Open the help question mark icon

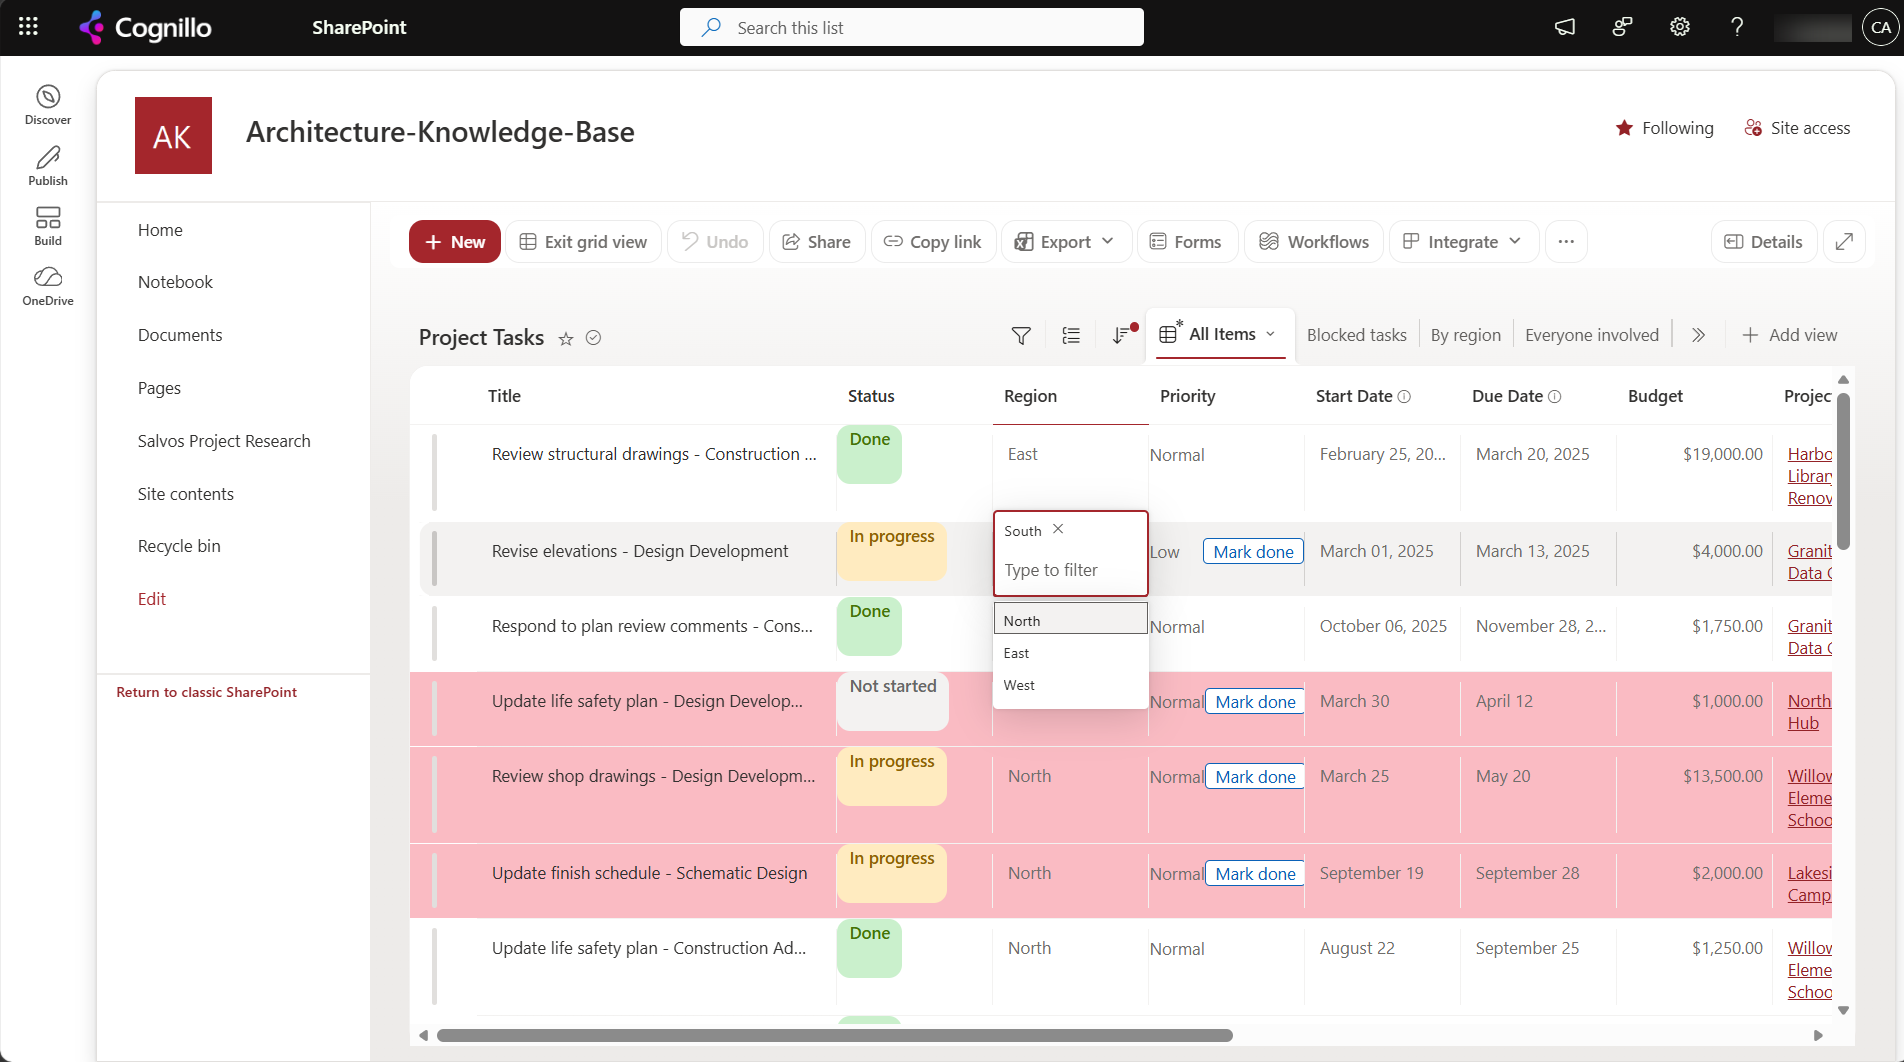click(1737, 27)
